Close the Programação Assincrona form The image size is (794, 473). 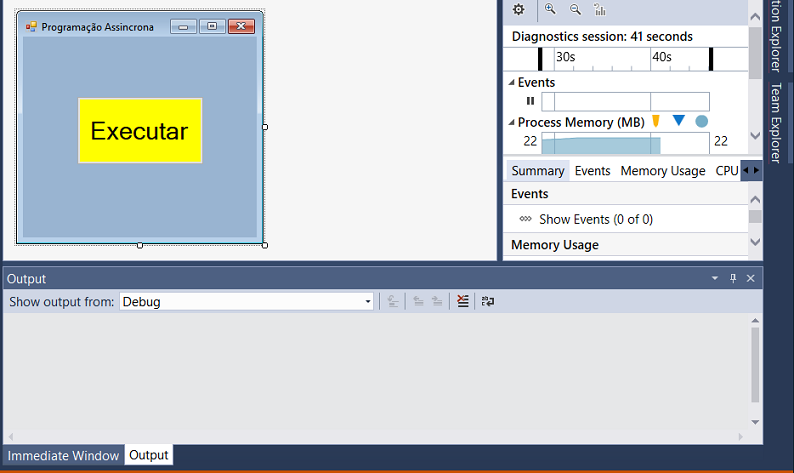point(241,26)
